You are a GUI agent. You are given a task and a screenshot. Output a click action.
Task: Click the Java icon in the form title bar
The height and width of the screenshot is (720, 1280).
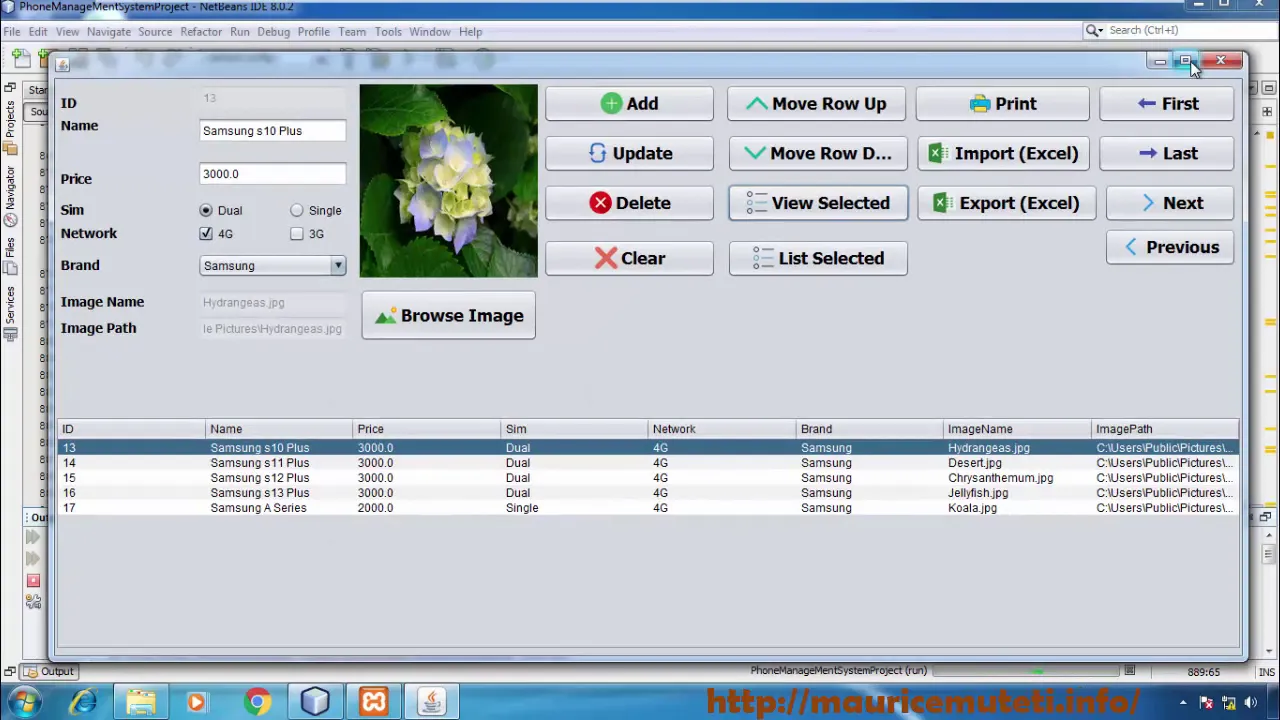click(x=62, y=64)
